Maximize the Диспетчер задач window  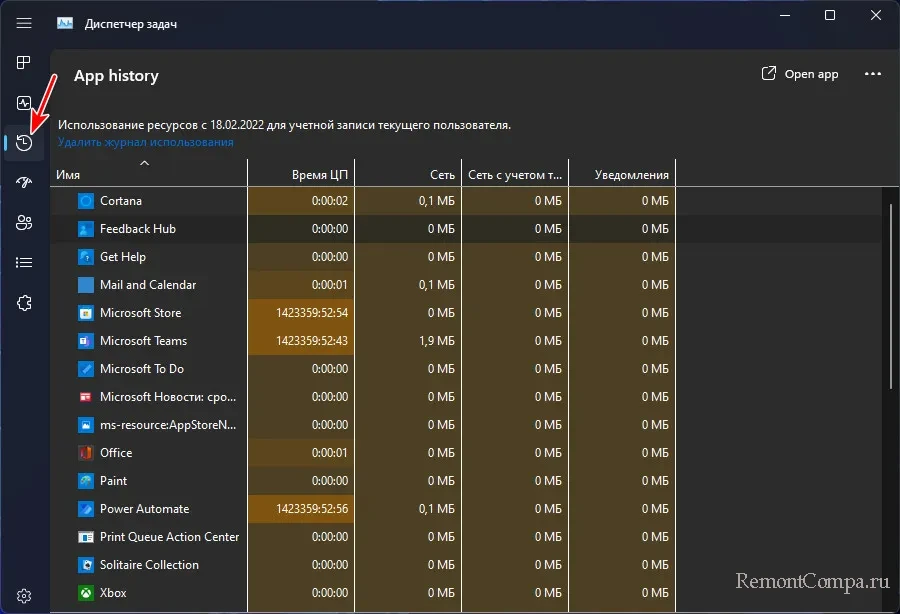pyautogui.click(x=829, y=15)
